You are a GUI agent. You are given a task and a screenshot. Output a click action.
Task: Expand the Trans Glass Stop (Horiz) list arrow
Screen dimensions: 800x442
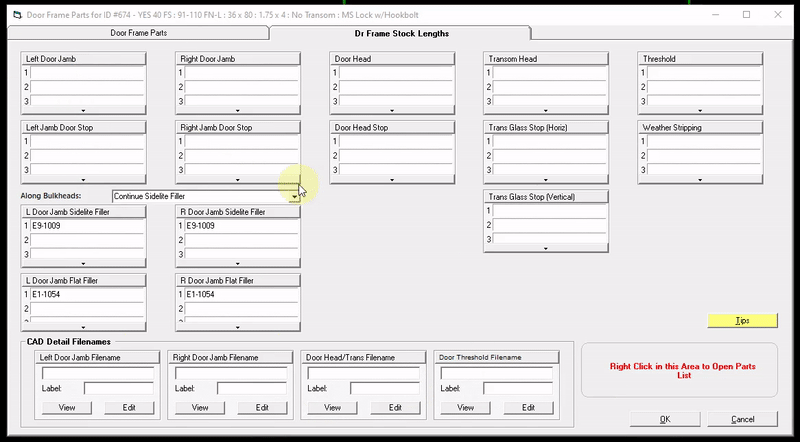[x=546, y=180]
